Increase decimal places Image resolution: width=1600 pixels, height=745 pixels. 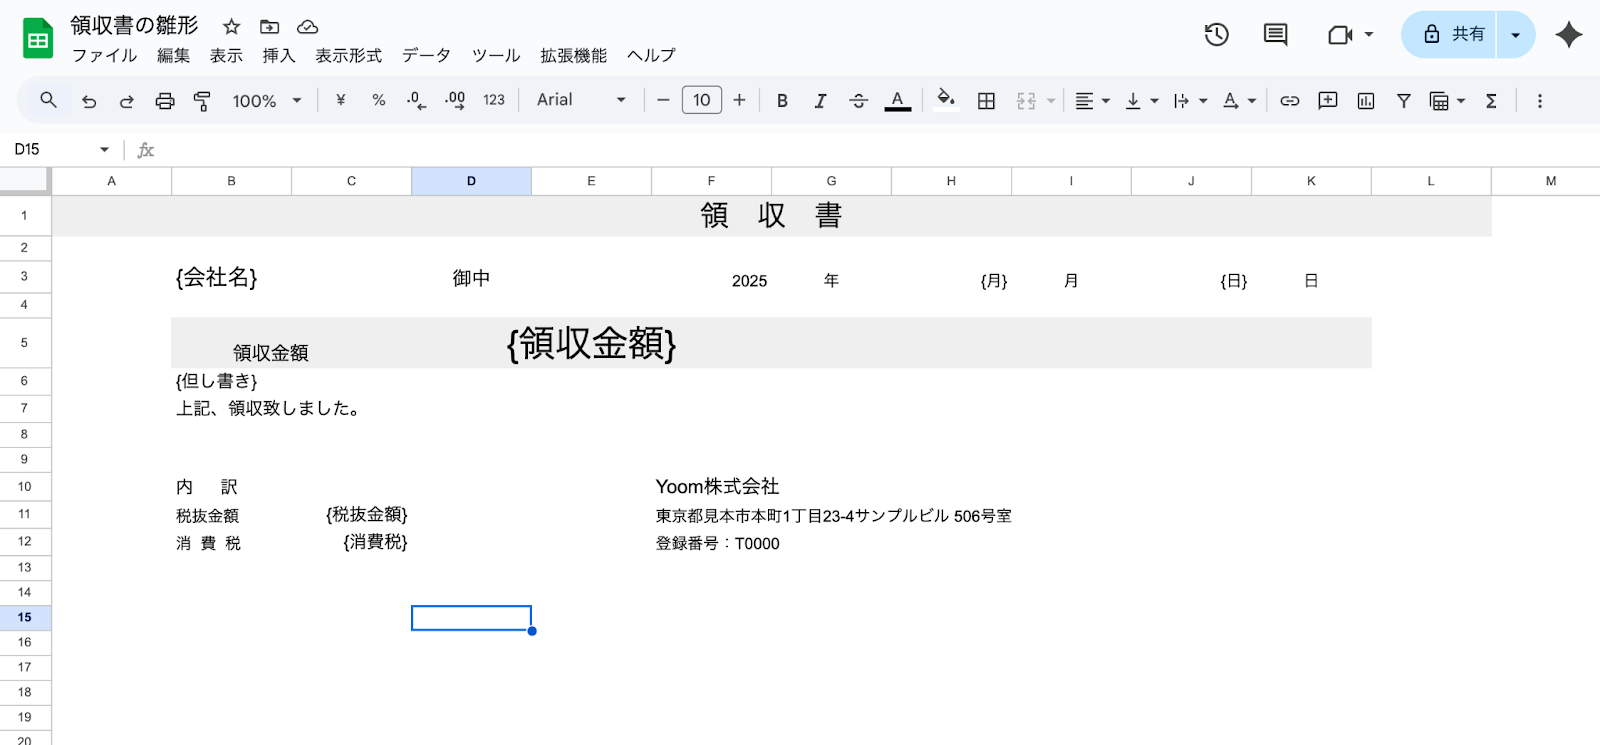point(455,100)
